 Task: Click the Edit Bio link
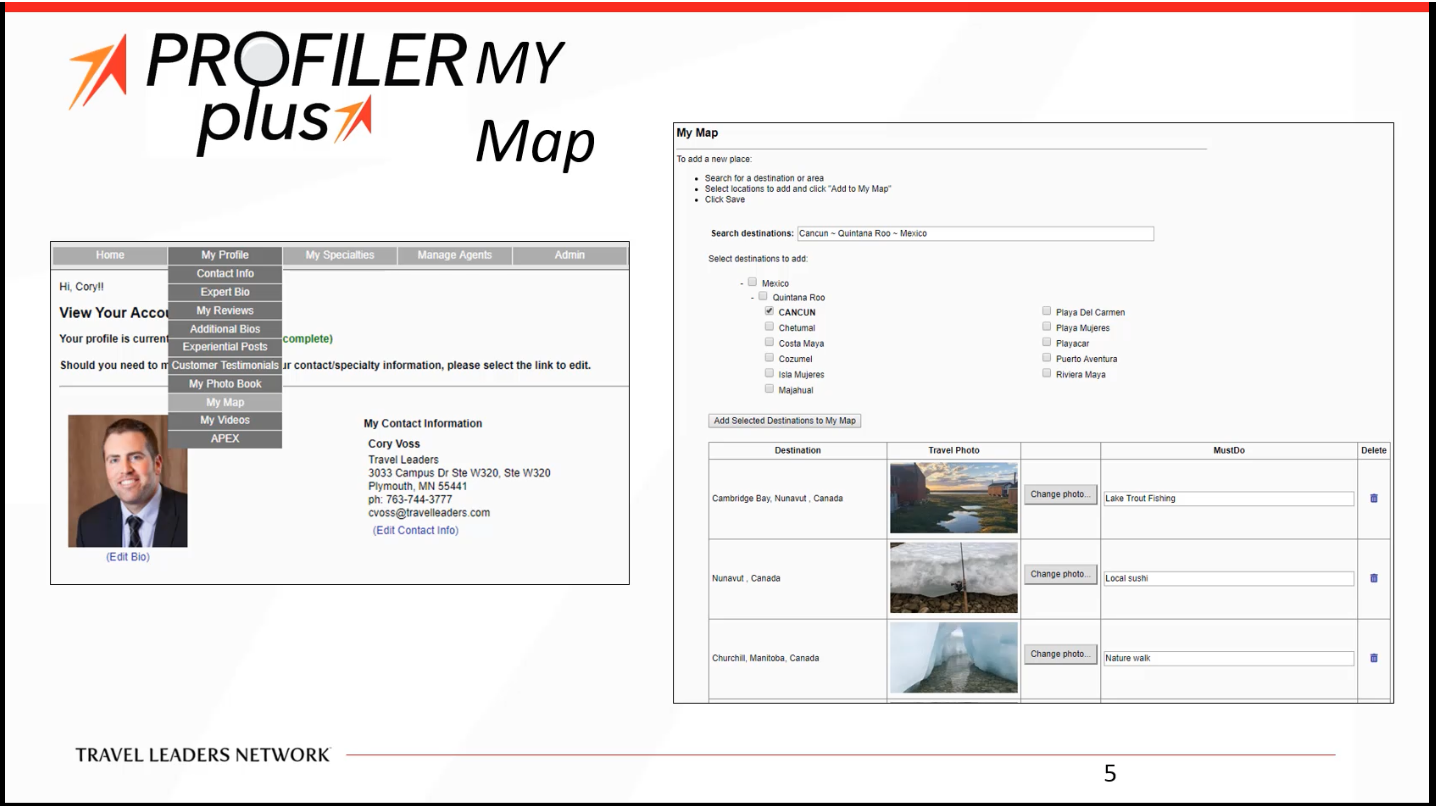(x=128, y=557)
